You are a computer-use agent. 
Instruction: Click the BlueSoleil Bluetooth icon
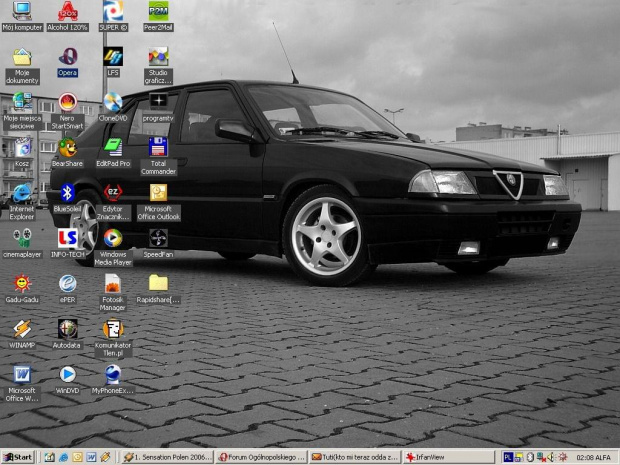tap(67, 193)
